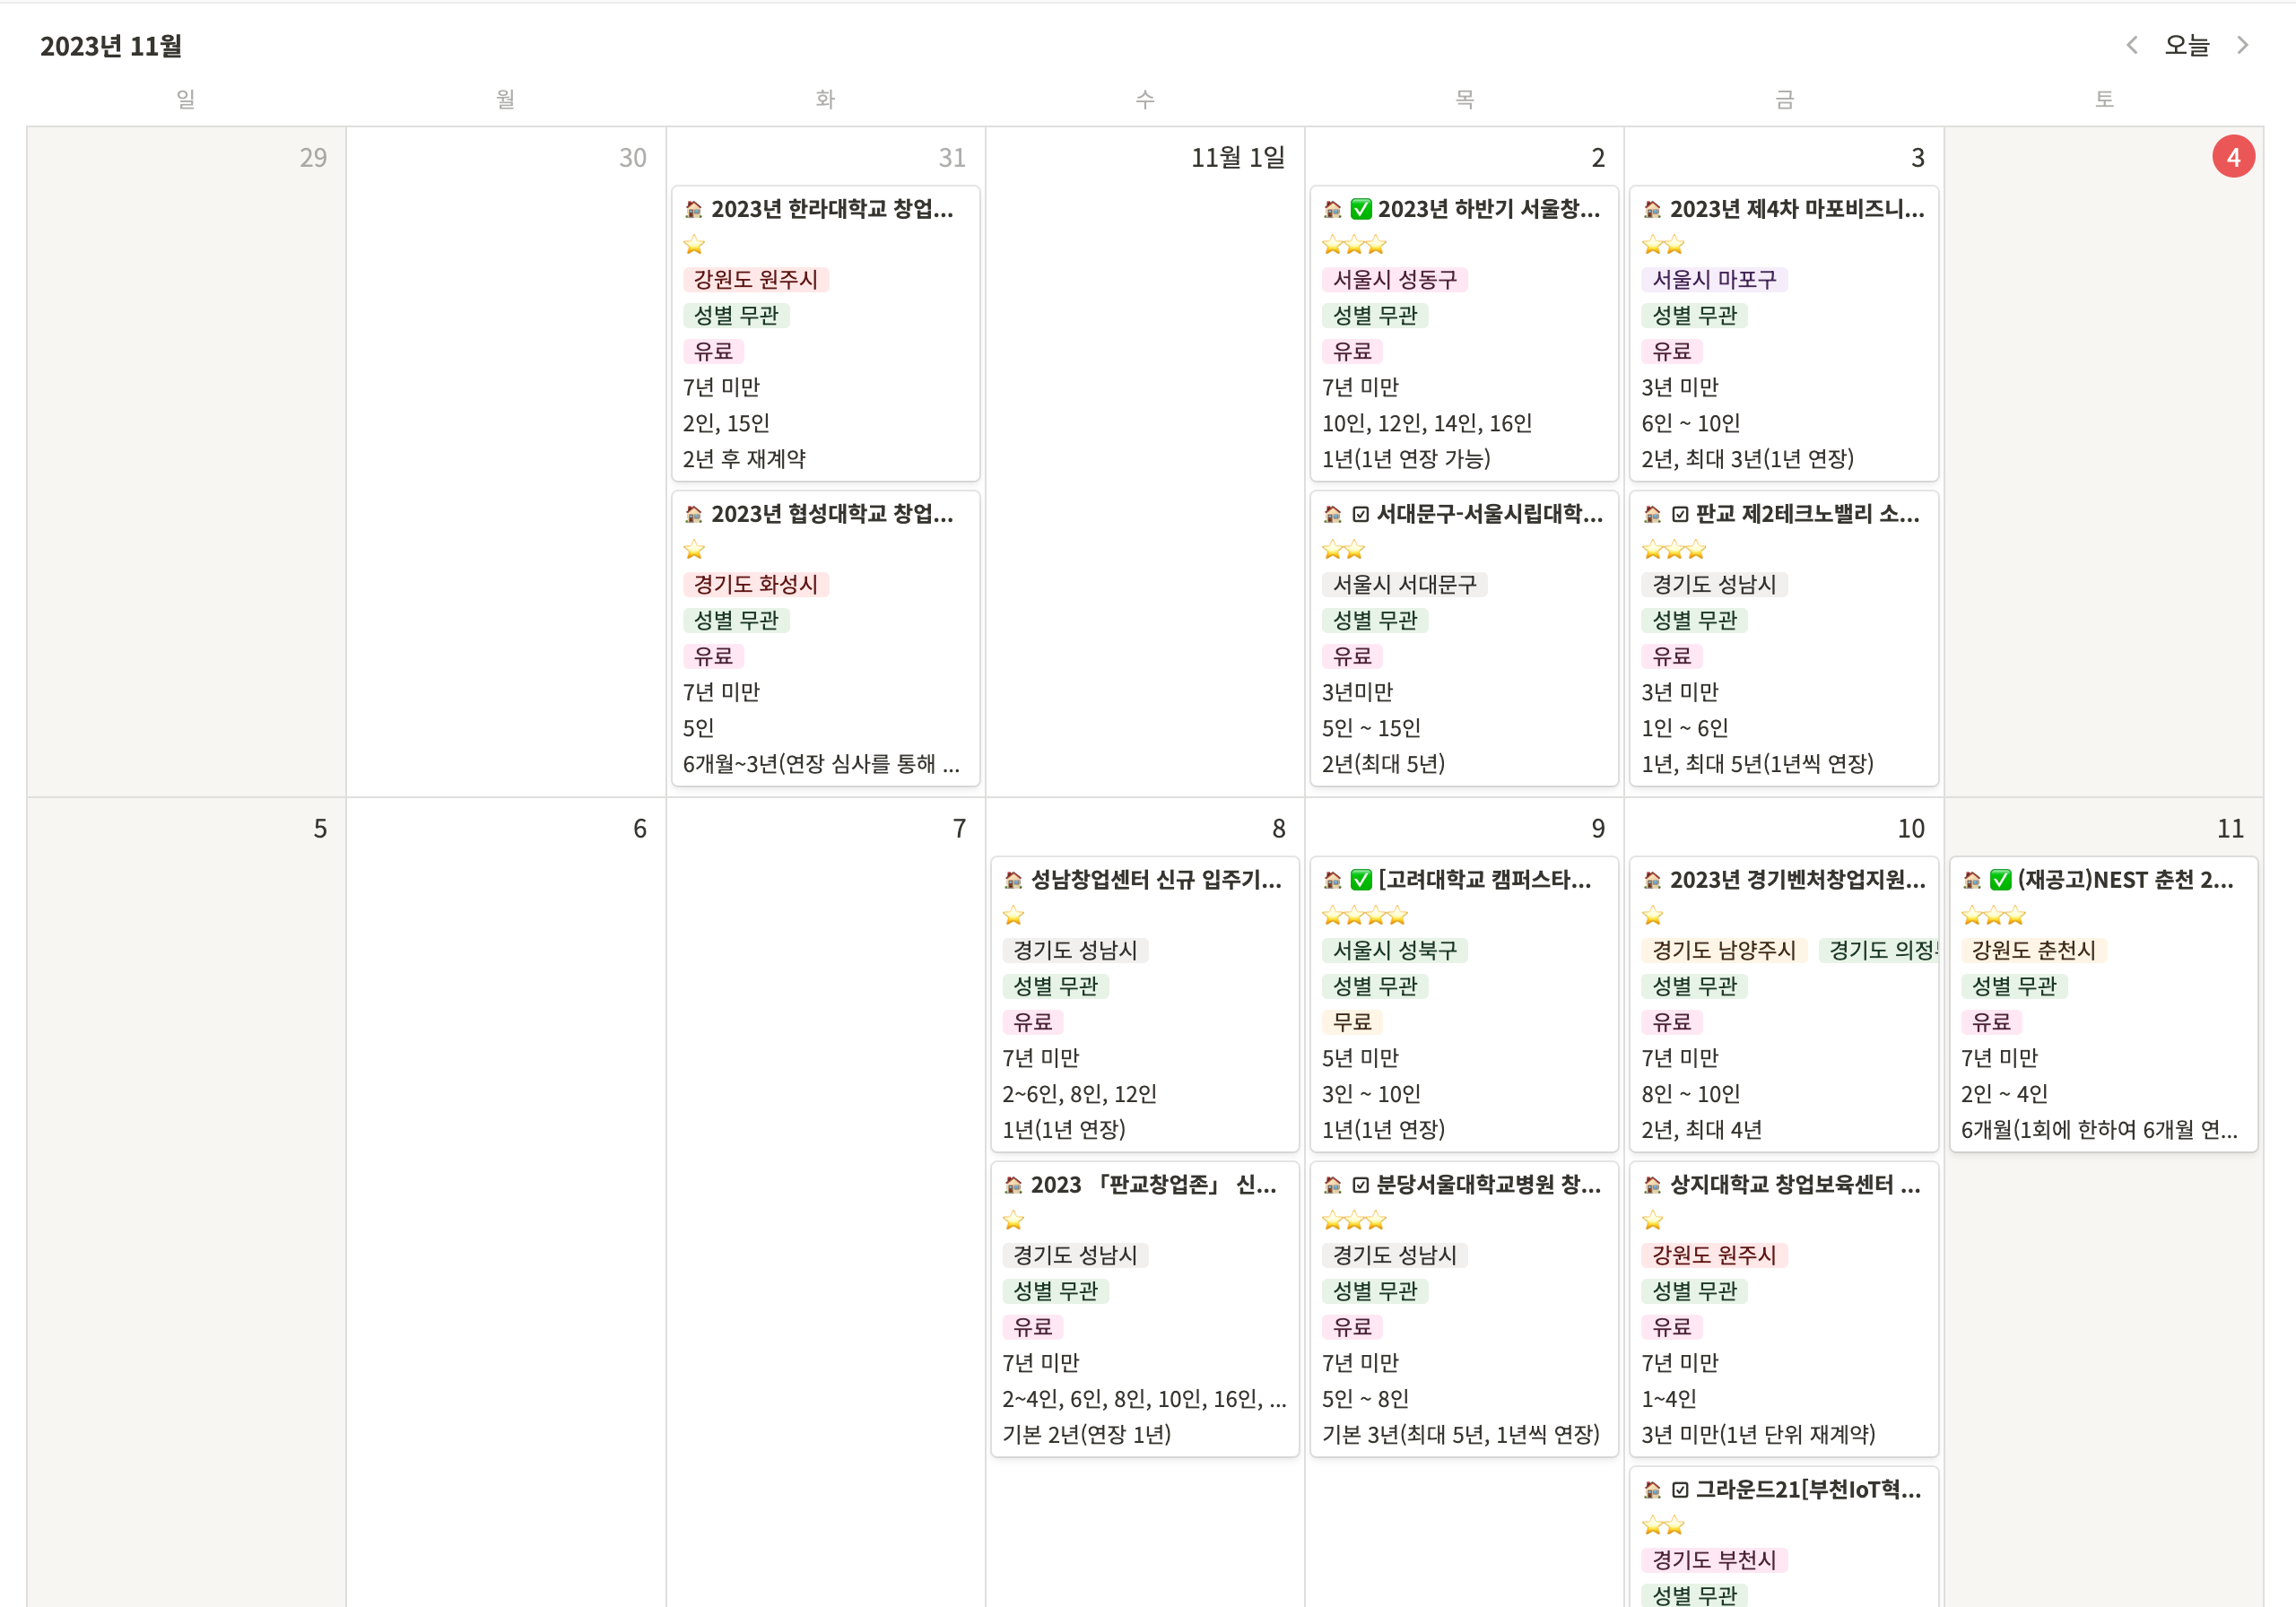Open [고려대학교 캠퍼스타 card title
This screenshot has height=1607, width=2296.
[1484, 880]
